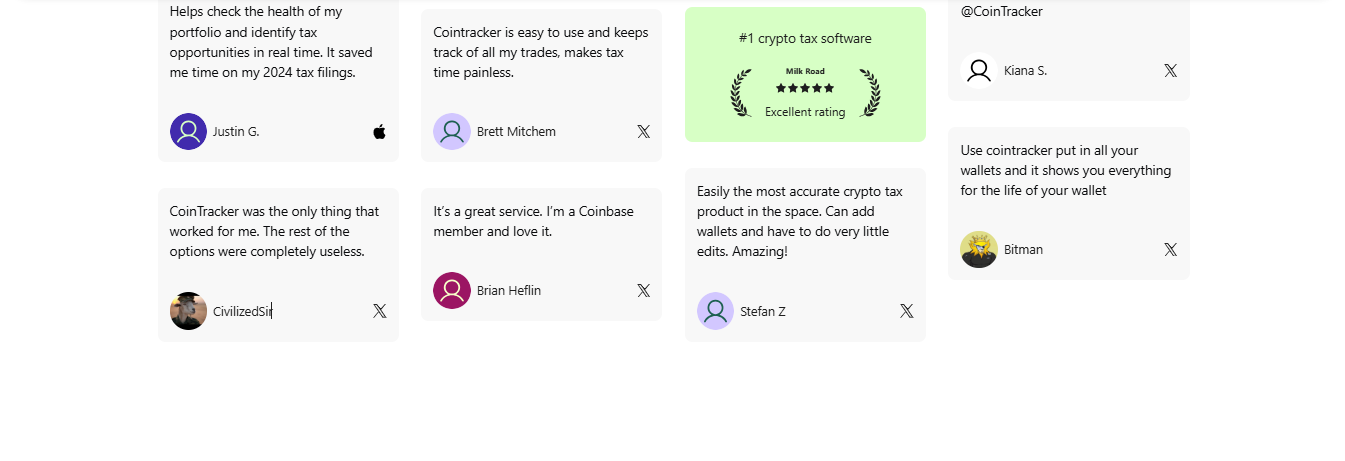
Task: Click Brian Heflin's magenta avatar
Action: coord(452,291)
